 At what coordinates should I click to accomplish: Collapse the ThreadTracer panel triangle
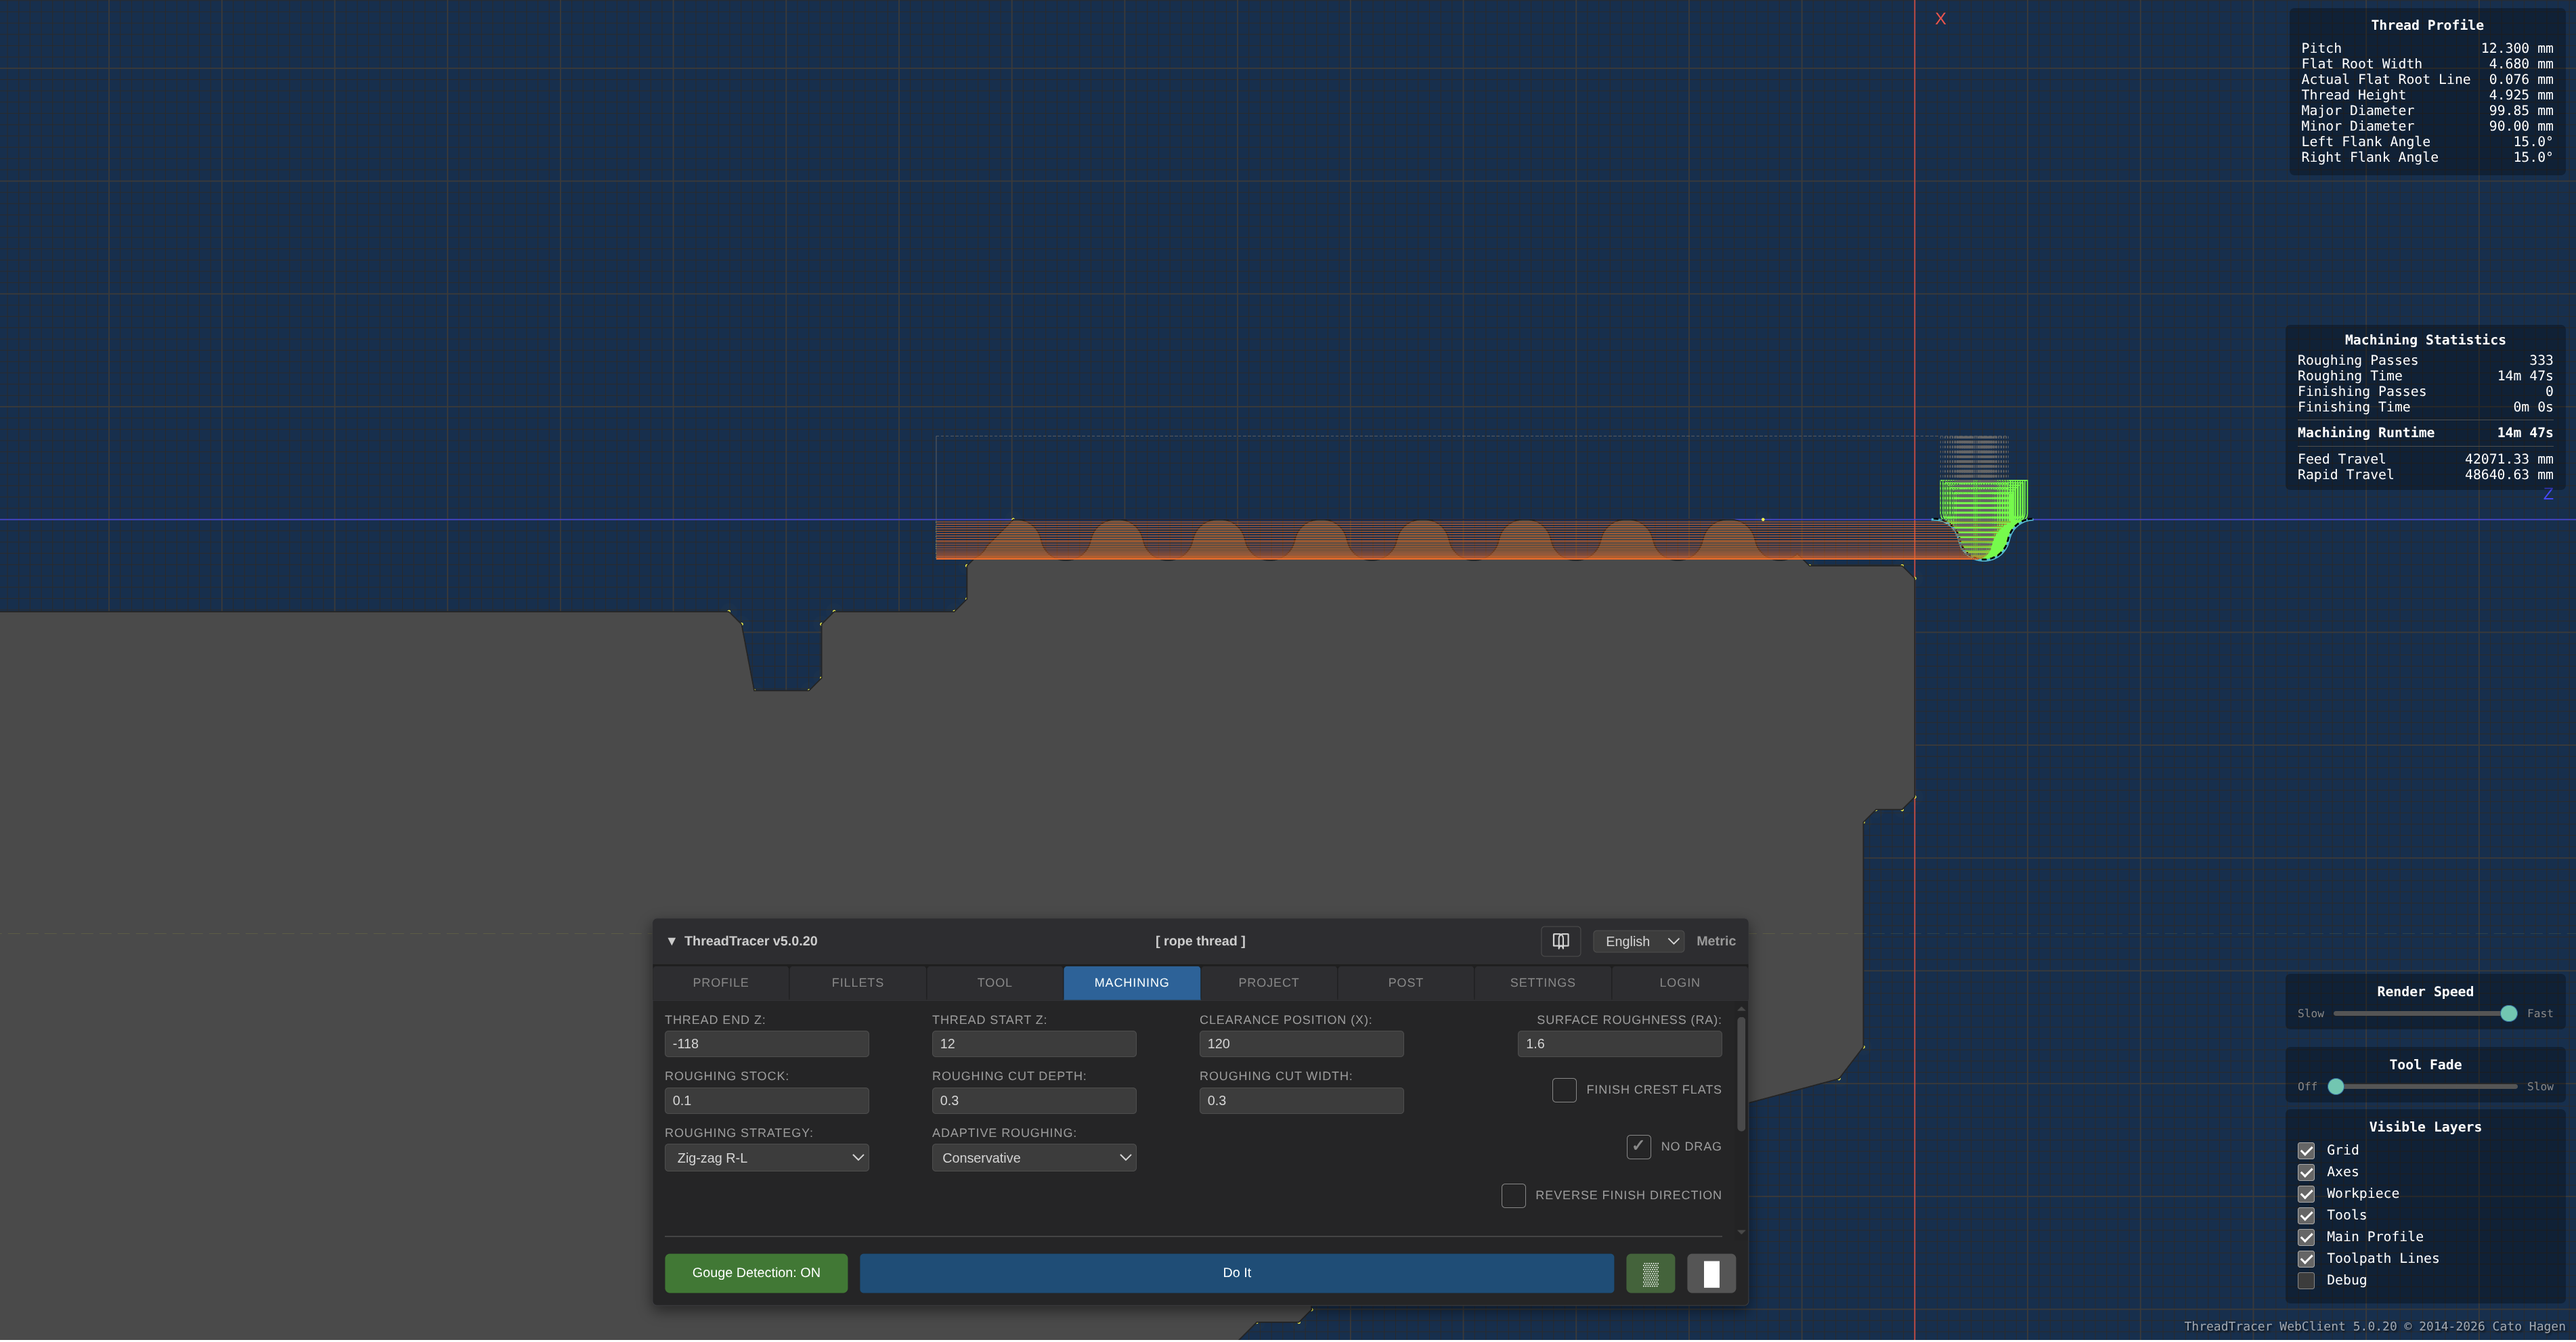point(672,941)
